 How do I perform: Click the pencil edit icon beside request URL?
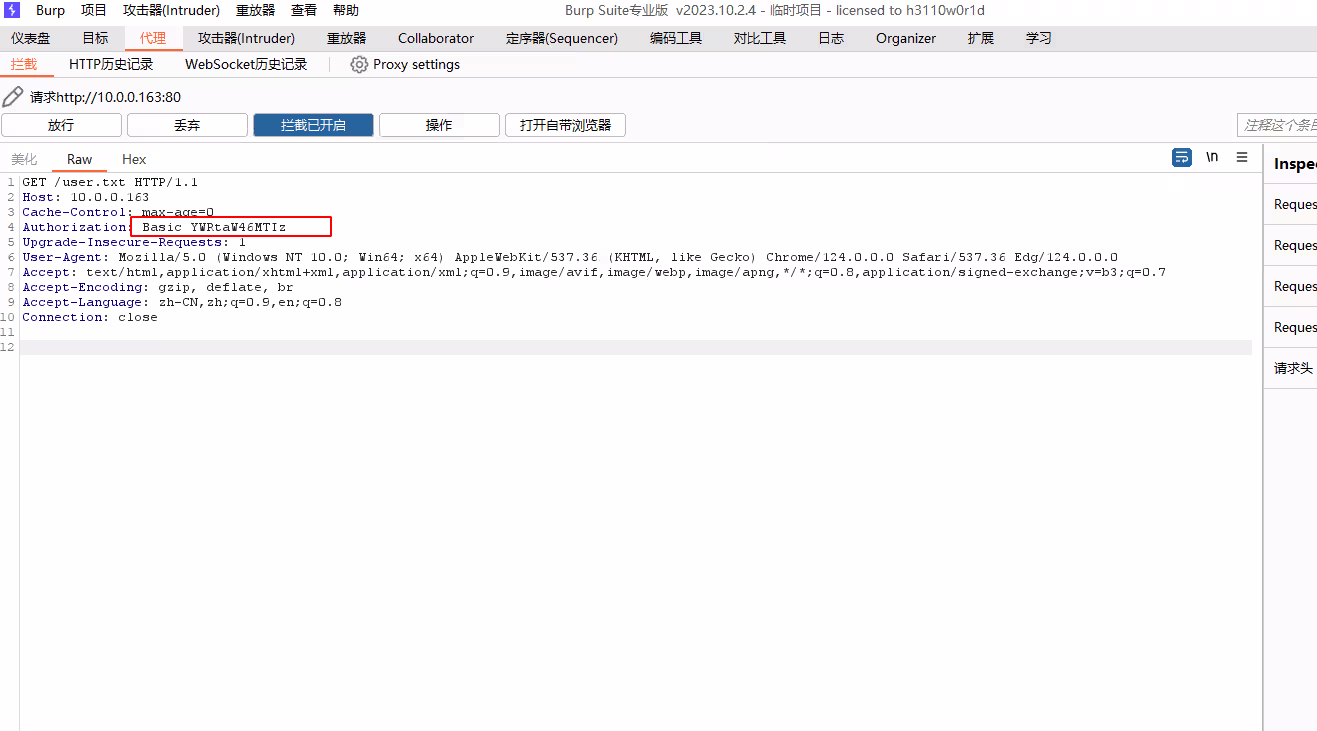12,97
